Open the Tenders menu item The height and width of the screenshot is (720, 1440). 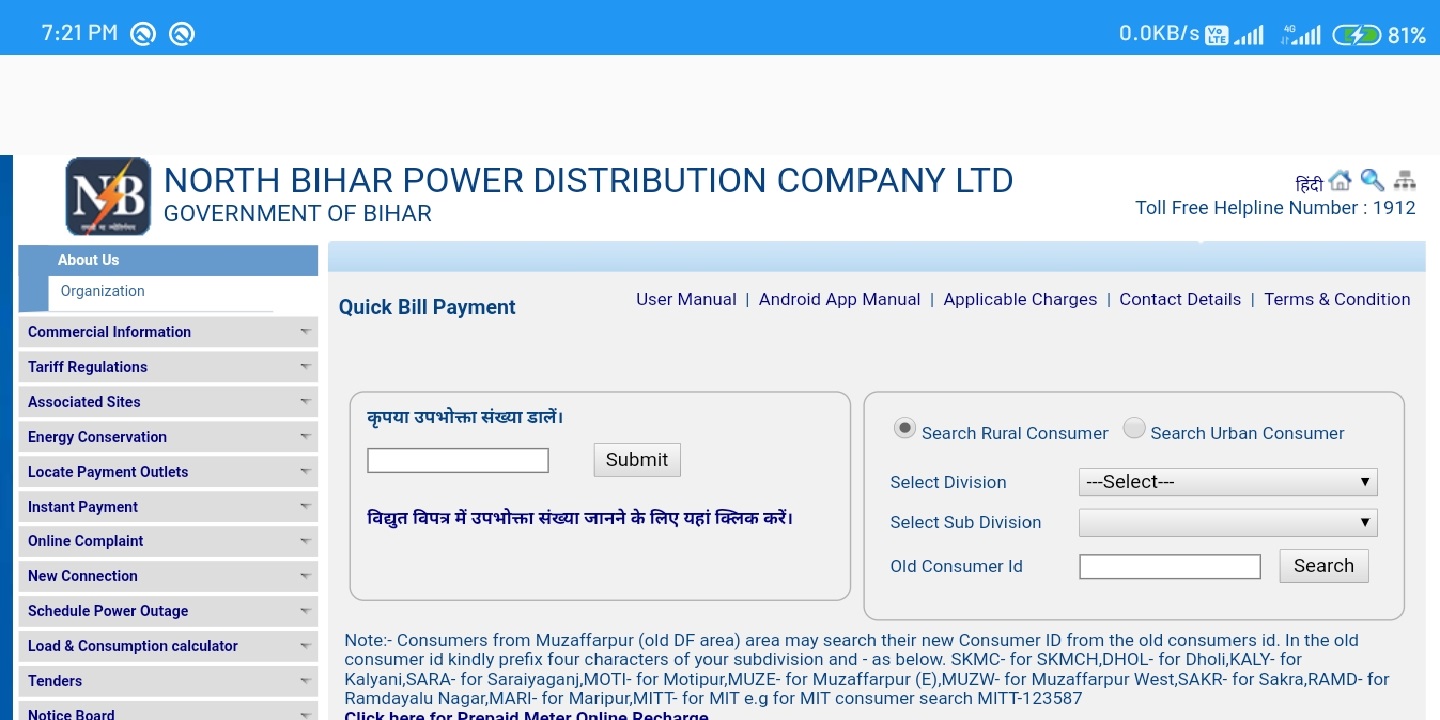(x=168, y=681)
